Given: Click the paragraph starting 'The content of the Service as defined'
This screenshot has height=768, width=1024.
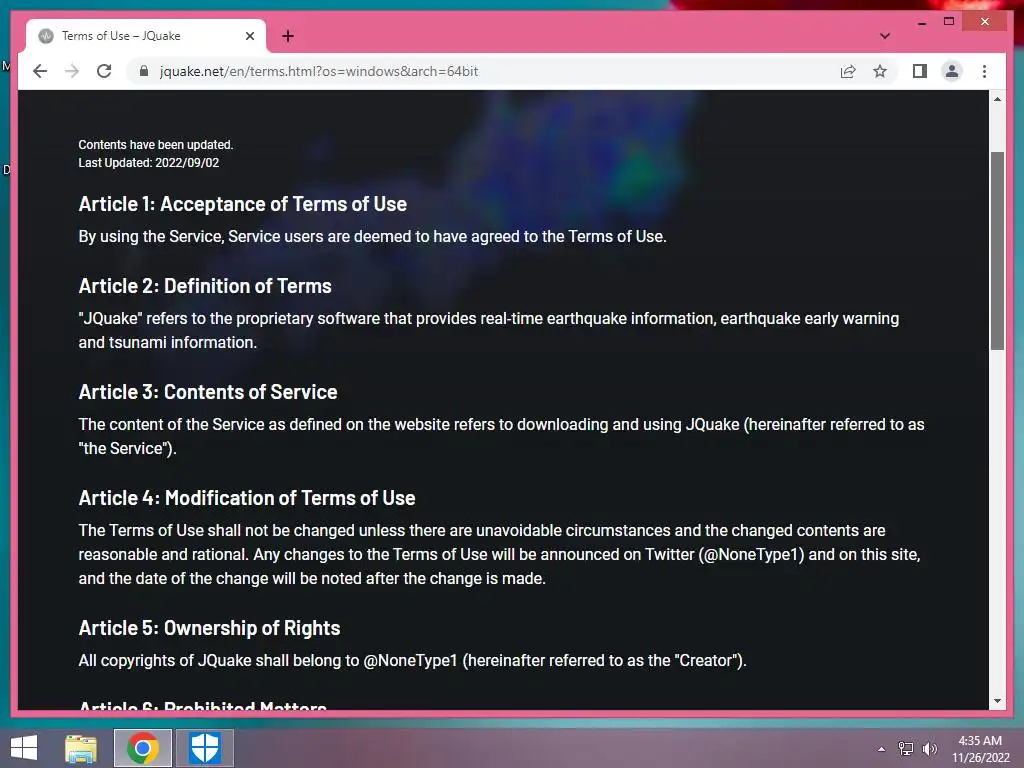Looking at the screenshot, I should tap(502, 436).
